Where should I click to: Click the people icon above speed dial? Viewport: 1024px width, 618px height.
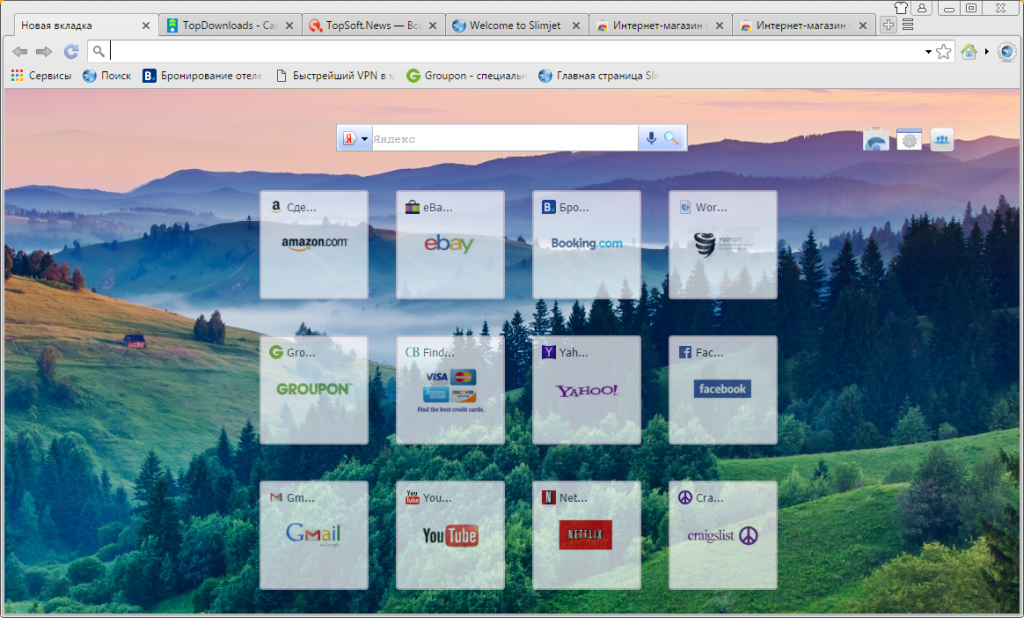[942, 139]
